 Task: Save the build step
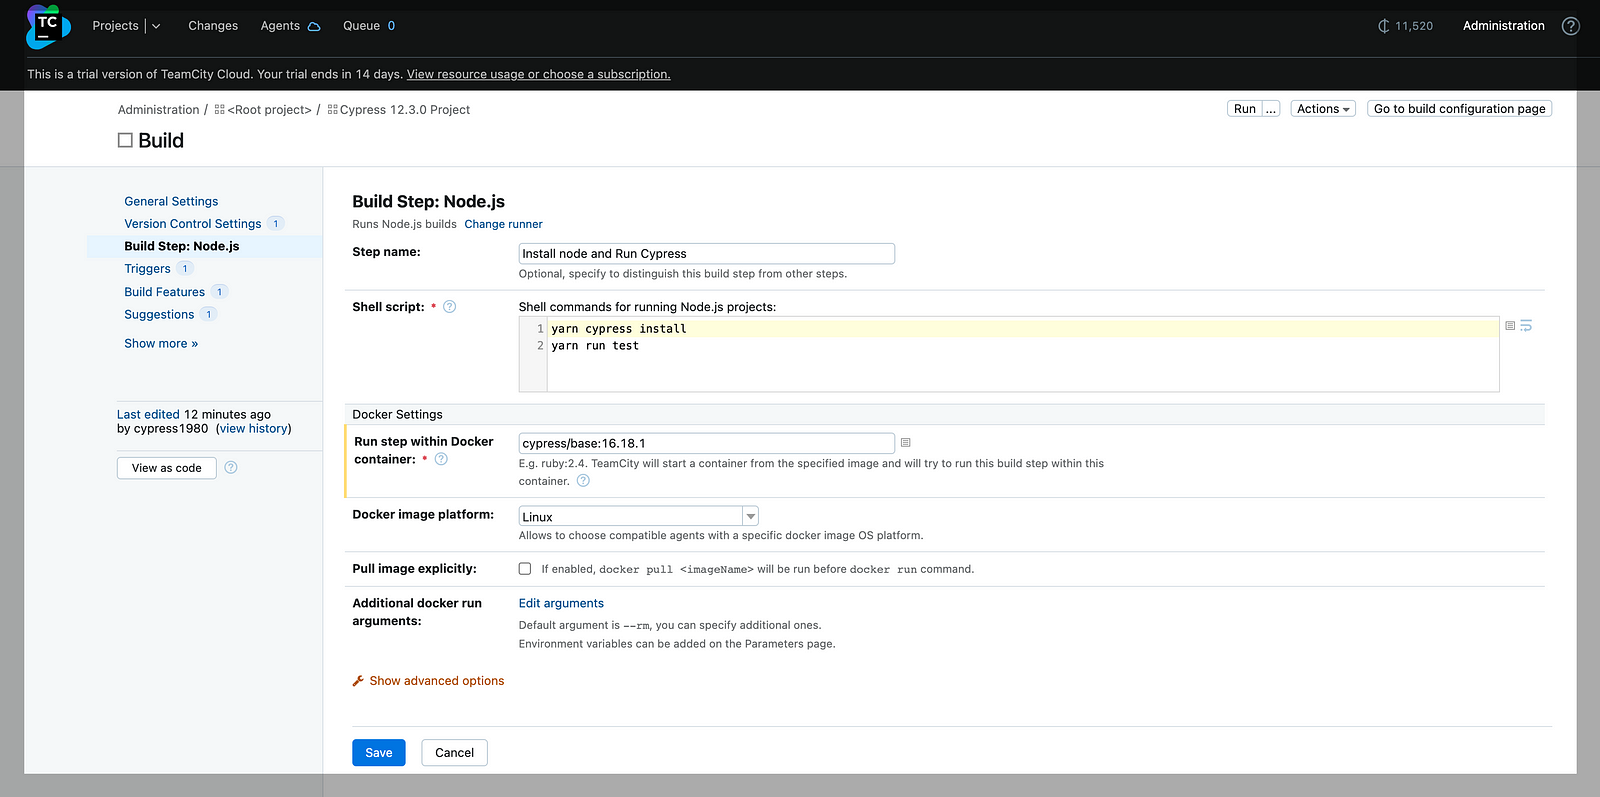pos(379,753)
